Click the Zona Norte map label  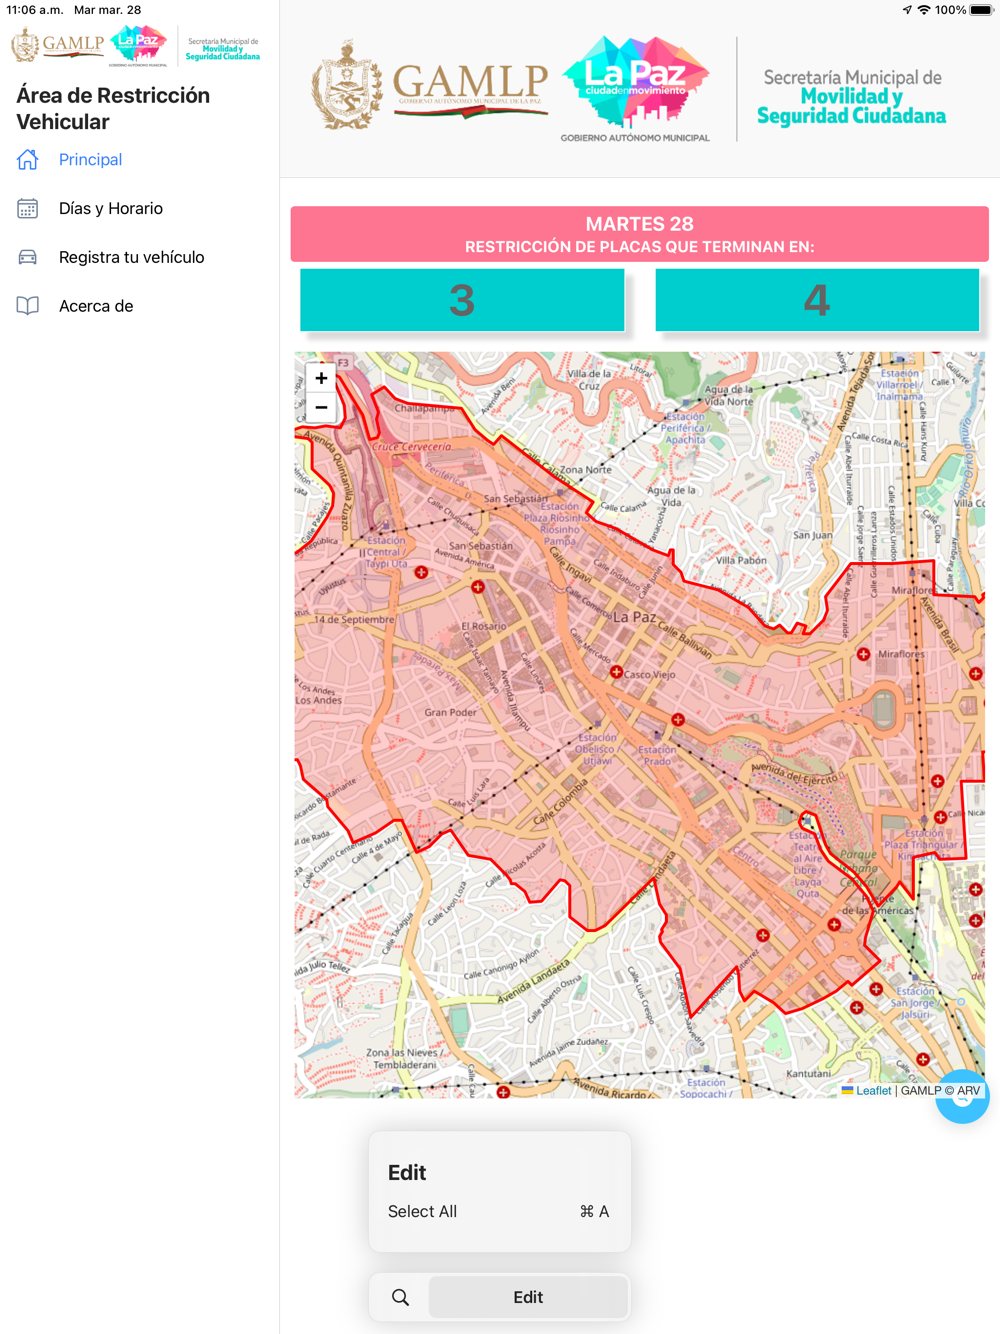point(585,469)
